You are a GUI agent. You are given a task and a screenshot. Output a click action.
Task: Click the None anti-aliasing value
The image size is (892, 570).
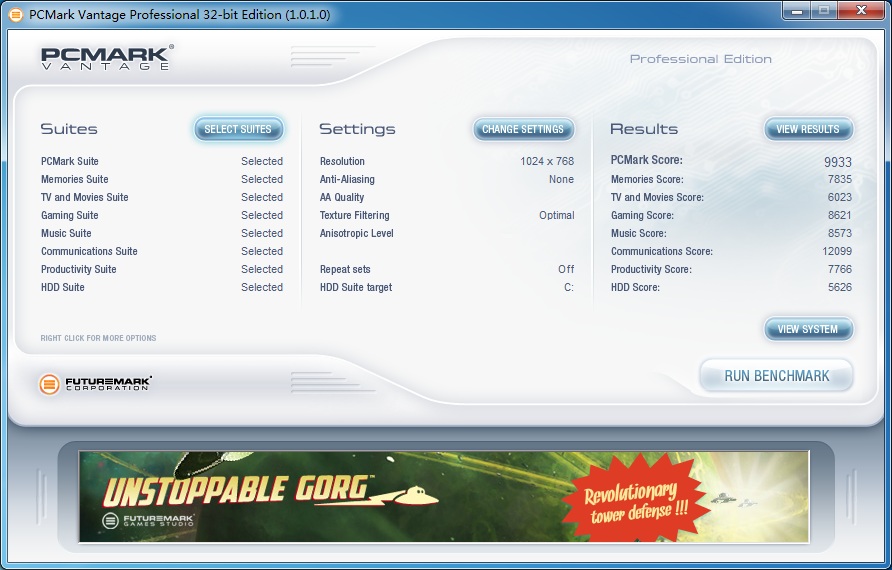tap(561, 179)
